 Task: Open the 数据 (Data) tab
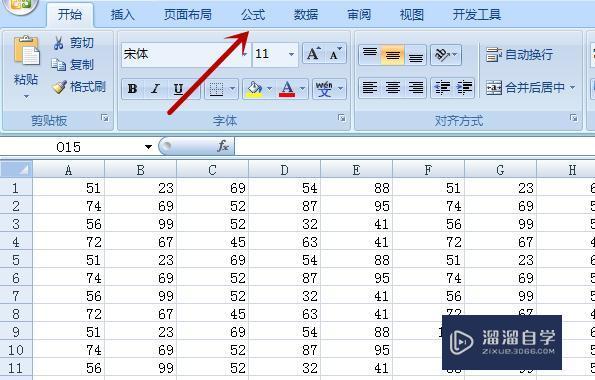(306, 15)
